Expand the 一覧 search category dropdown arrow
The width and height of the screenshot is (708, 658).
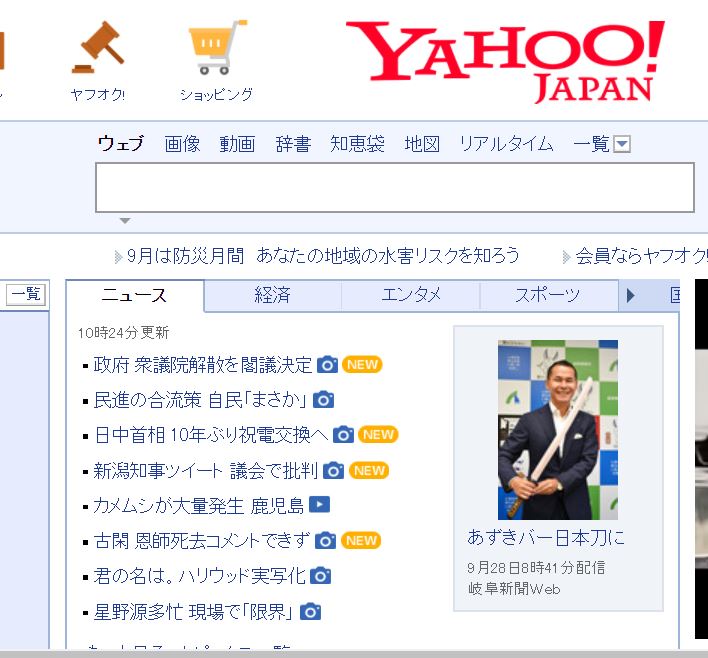(x=622, y=145)
